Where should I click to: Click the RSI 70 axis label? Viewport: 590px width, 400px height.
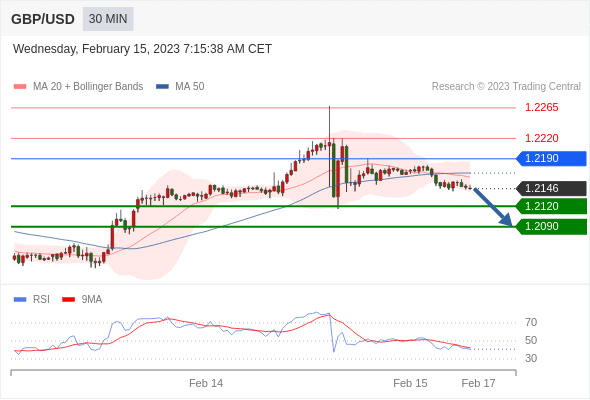(531, 322)
